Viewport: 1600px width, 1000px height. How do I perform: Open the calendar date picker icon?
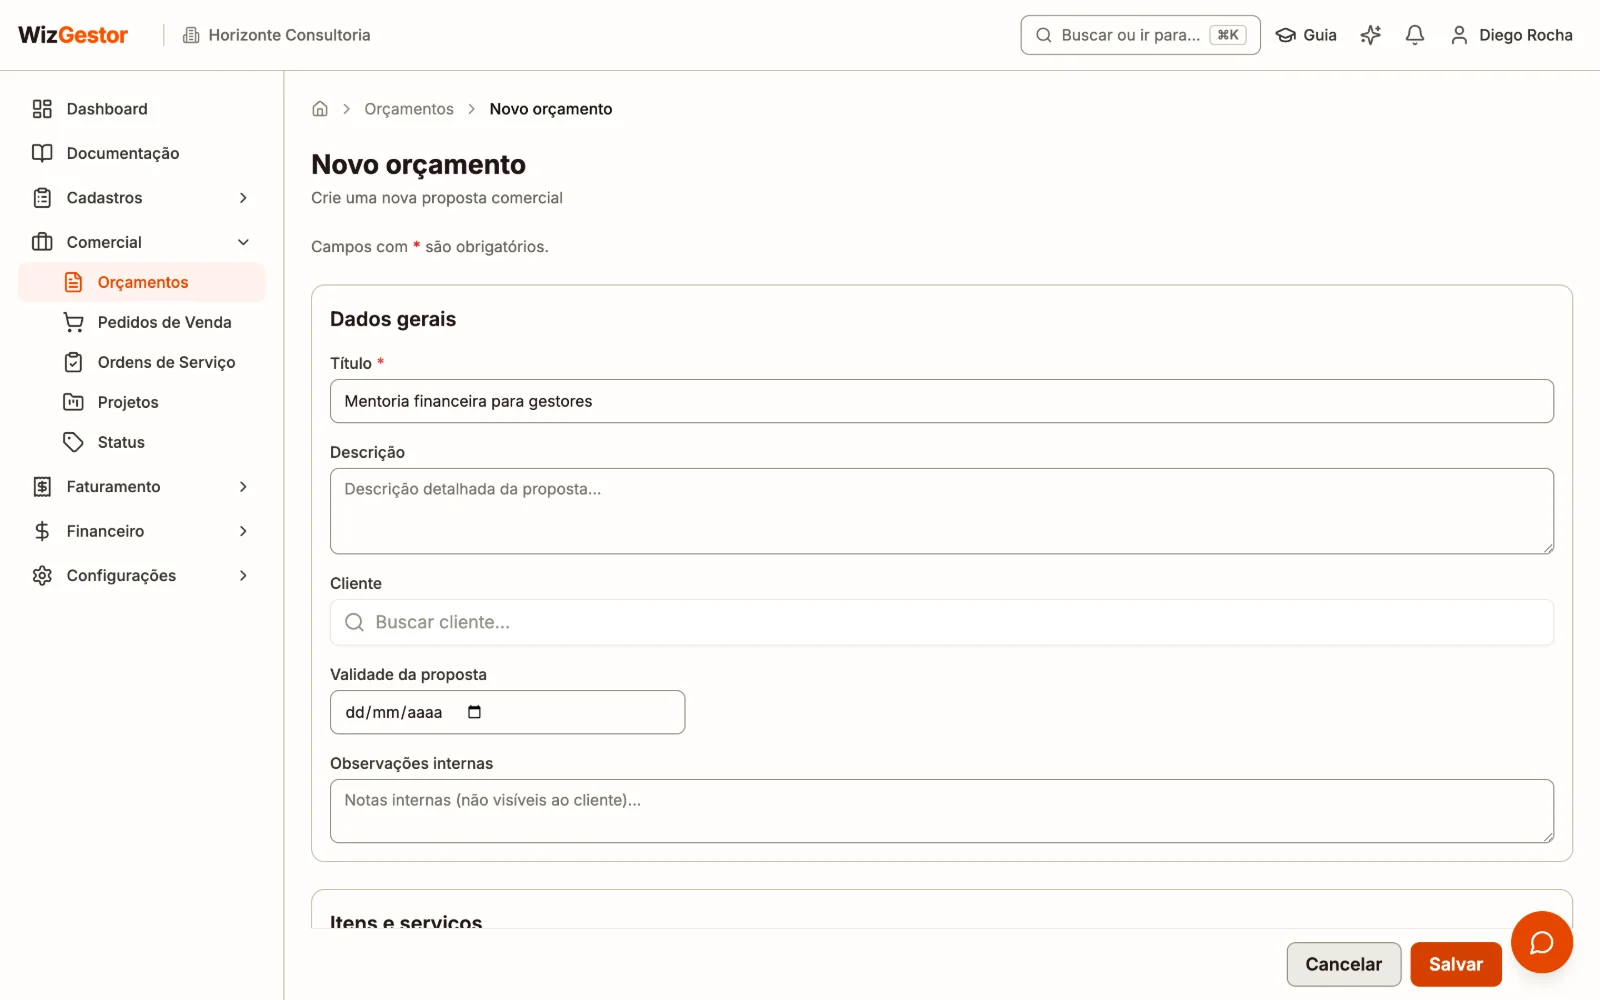click(x=475, y=712)
